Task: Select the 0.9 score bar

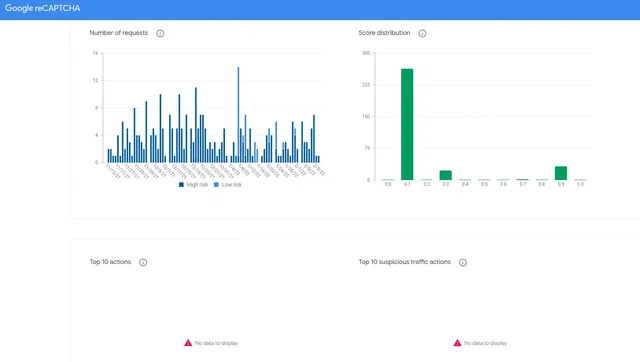Action: click(x=561, y=173)
